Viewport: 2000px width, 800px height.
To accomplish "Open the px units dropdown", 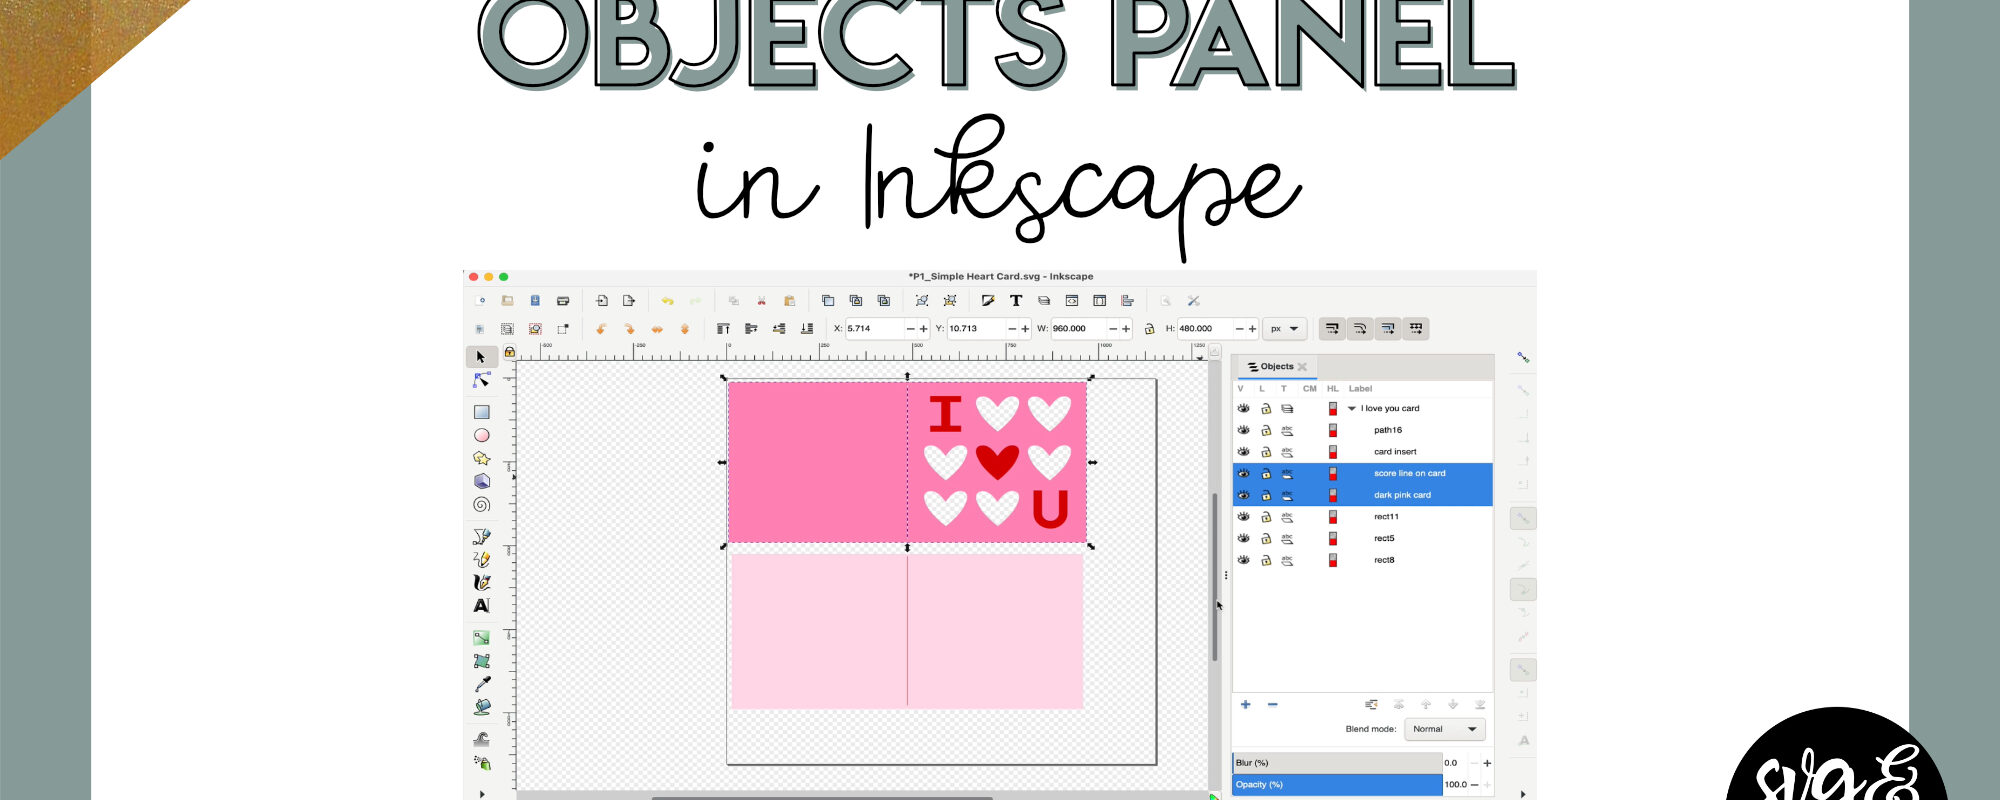I will point(1285,329).
